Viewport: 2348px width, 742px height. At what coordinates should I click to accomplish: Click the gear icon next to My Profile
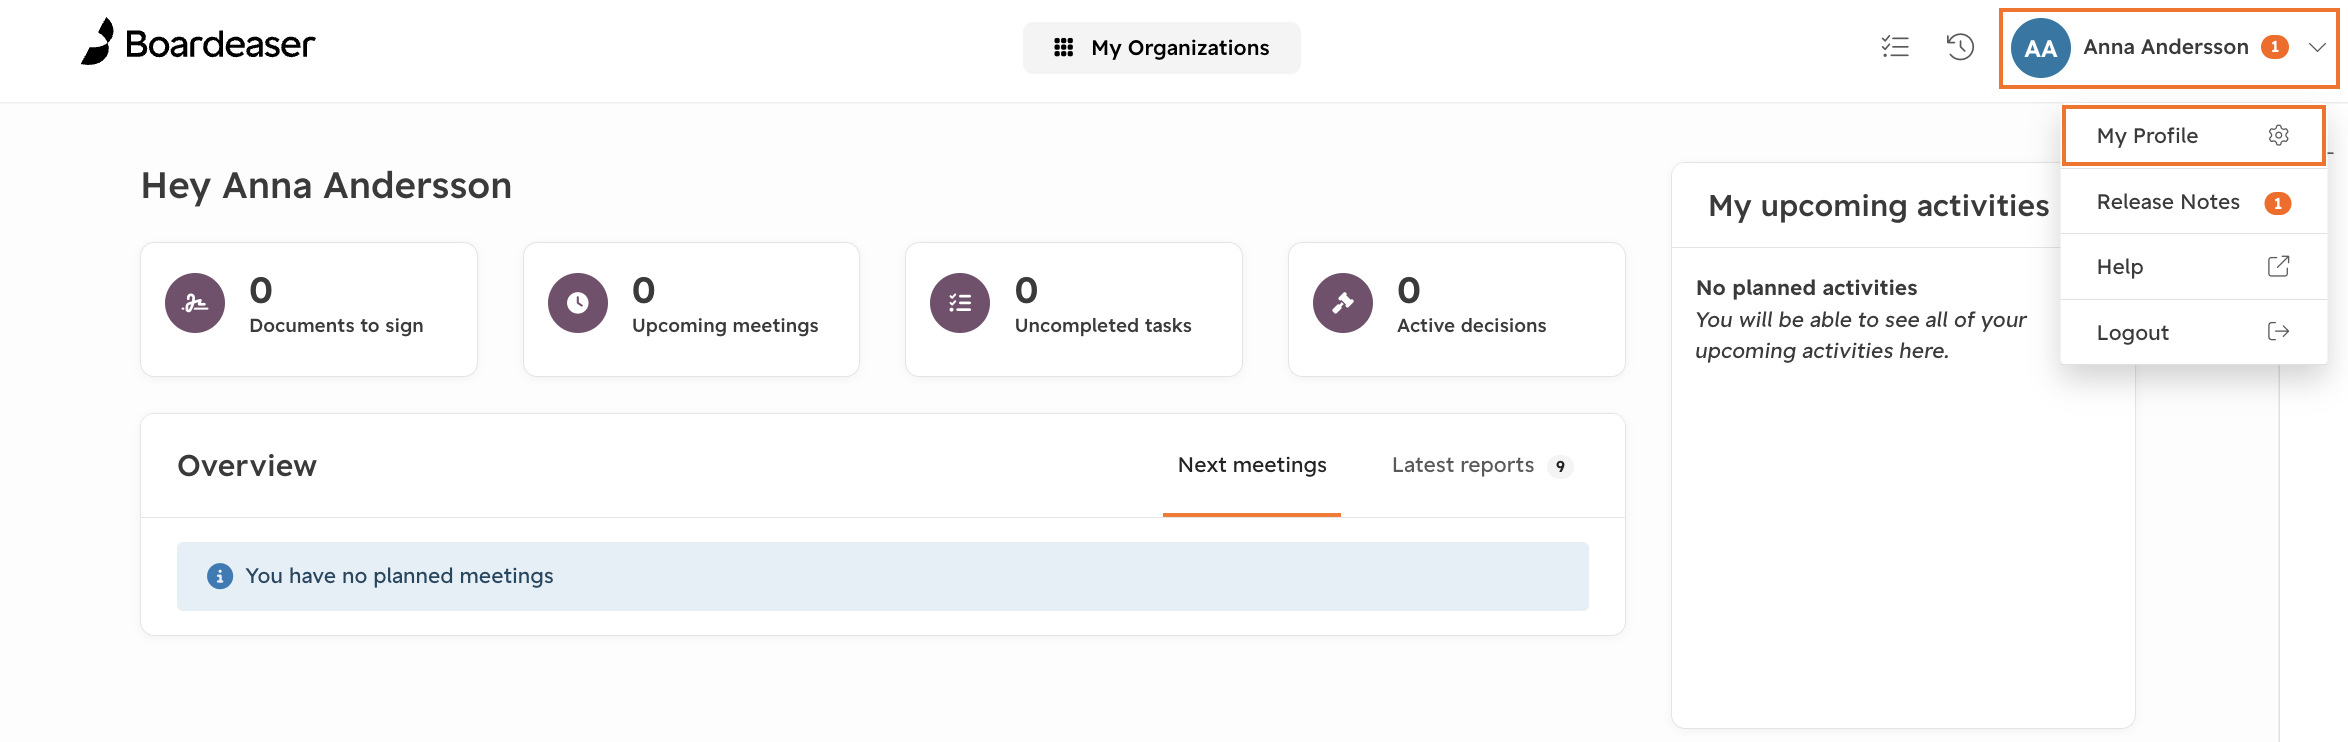(2279, 135)
